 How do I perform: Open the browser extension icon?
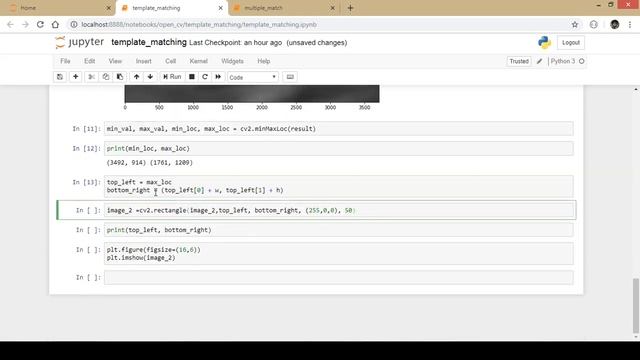pos(593,24)
